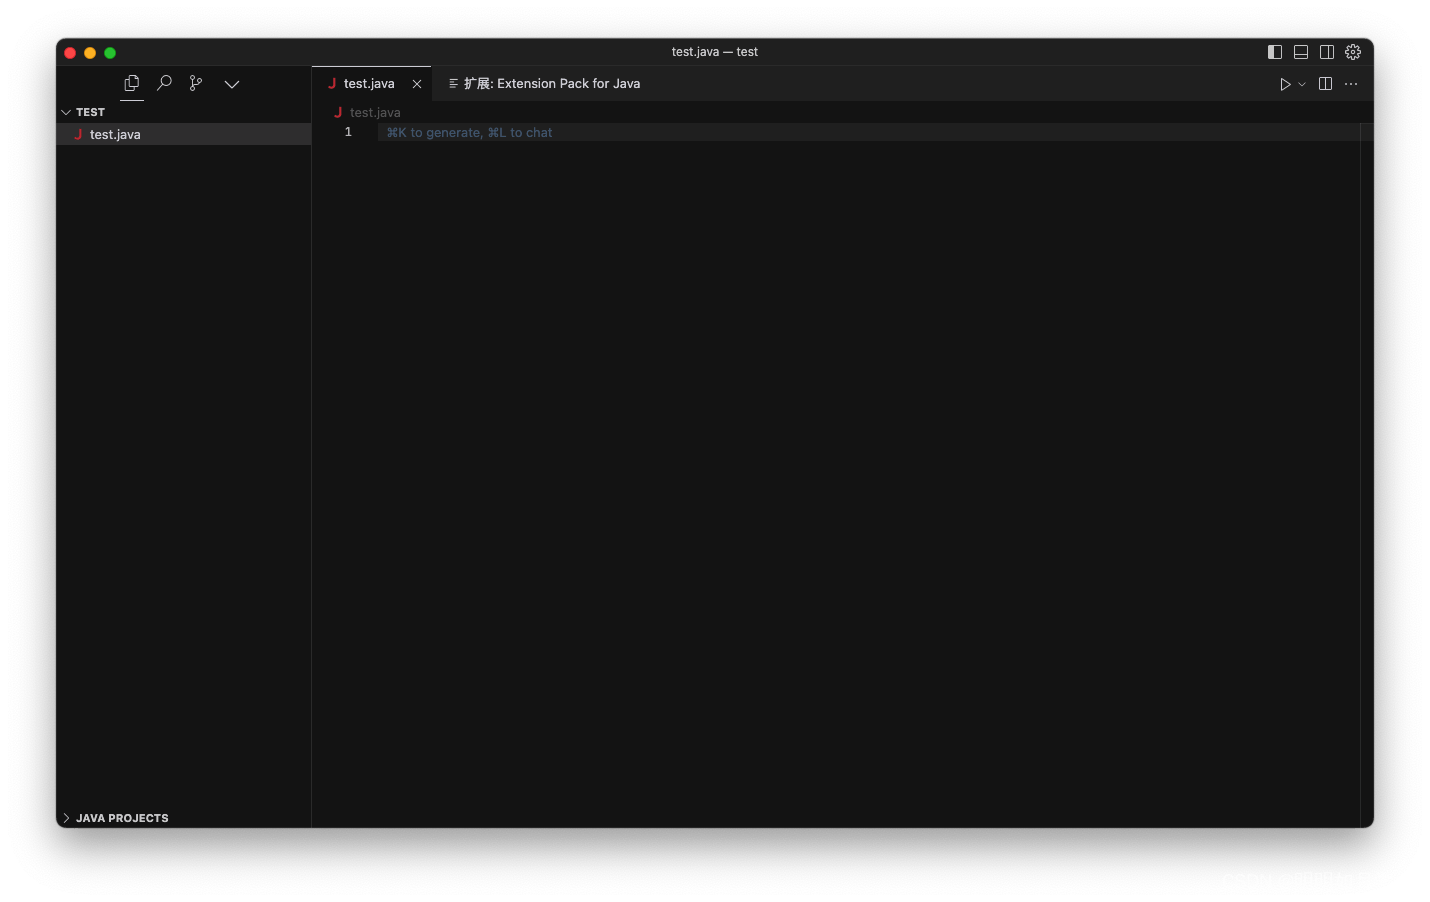The width and height of the screenshot is (1430, 902).
Task: Open the Source Control view icon
Action: (196, 83)
